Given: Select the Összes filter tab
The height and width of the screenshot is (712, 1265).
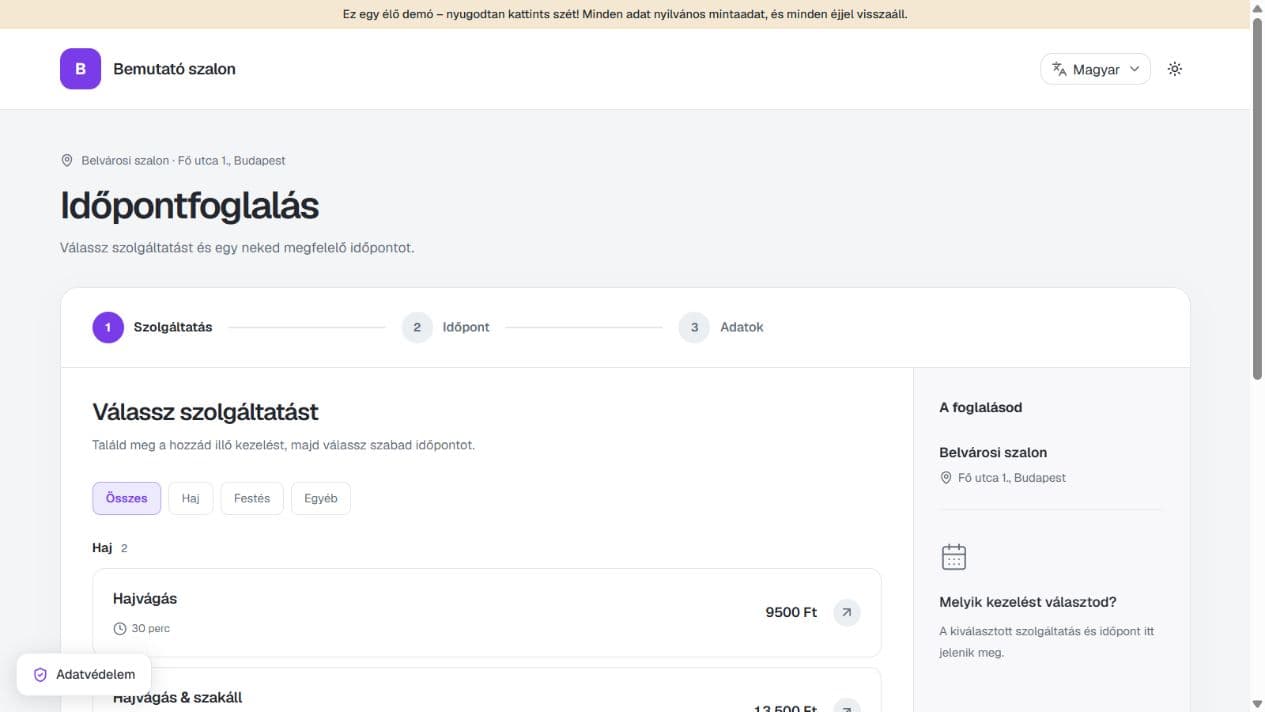Looking at the screenshot, I should point(126,498).
